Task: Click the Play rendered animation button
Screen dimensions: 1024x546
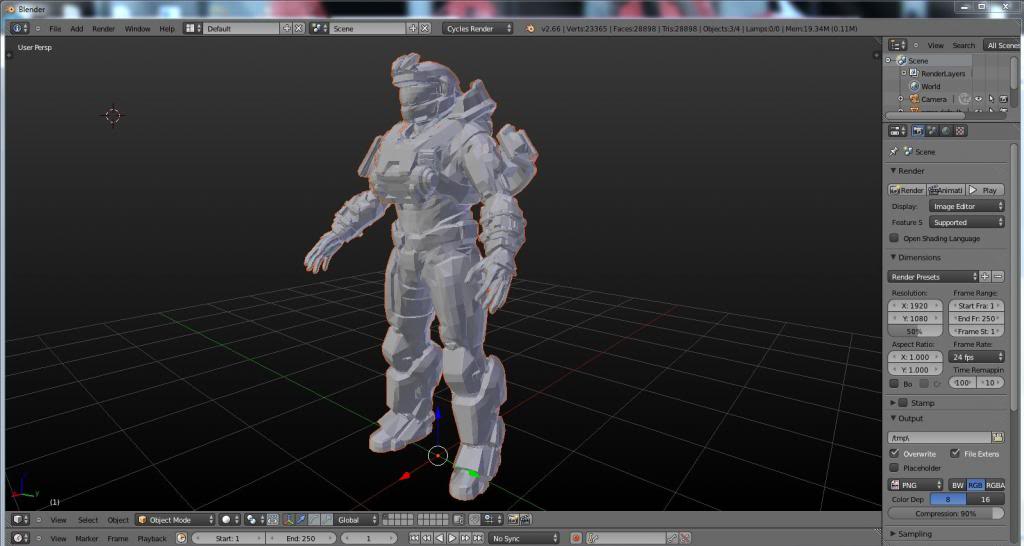Action: [985, 190]
